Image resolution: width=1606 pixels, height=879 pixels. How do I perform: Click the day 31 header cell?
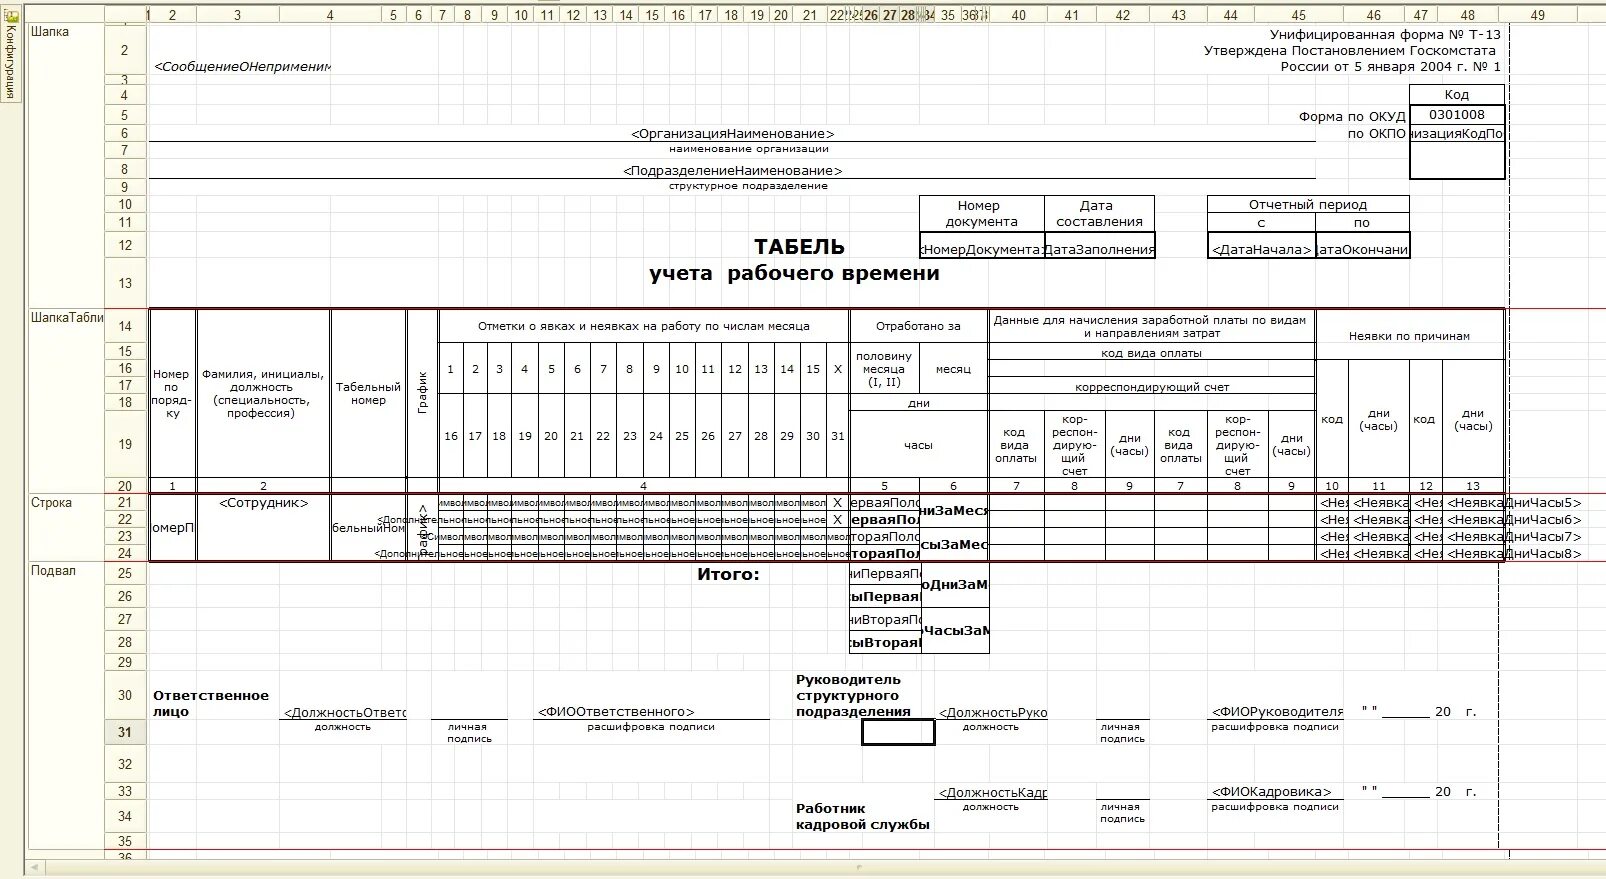[x=838, y=436]
